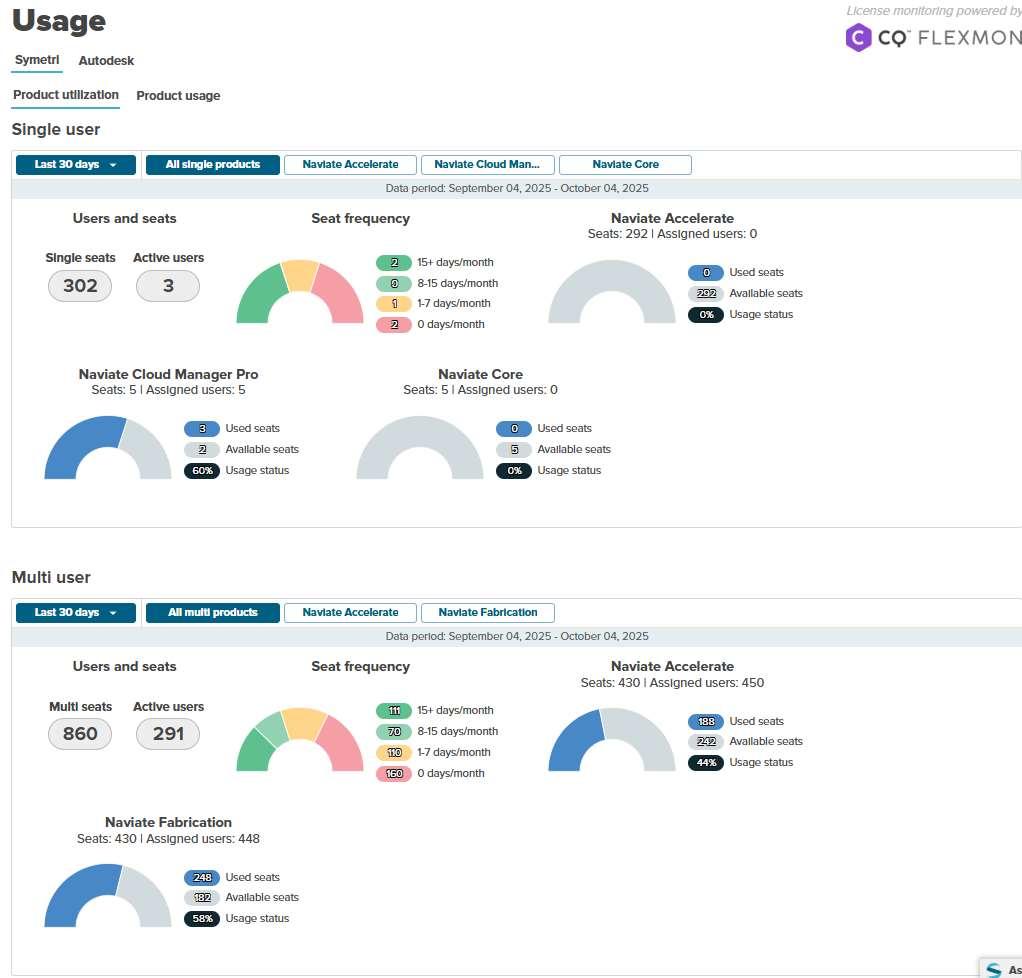Click single user 0 days/month red badge
Viewport: 1022px width, 978px height.
point(394,325)
